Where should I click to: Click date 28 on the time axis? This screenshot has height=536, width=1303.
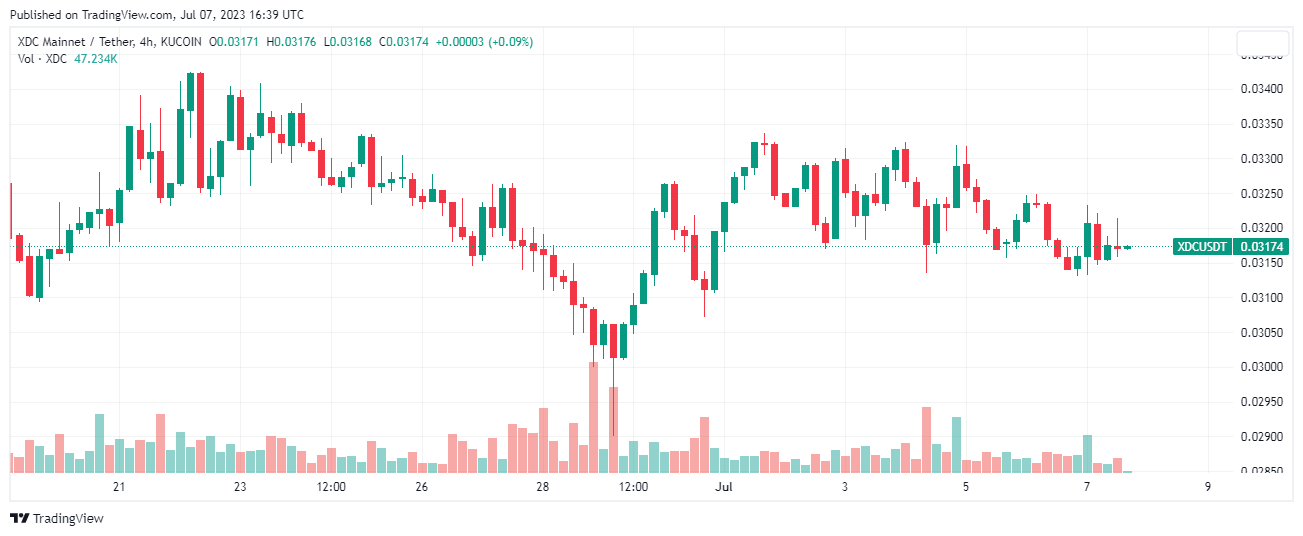[542, 487]
